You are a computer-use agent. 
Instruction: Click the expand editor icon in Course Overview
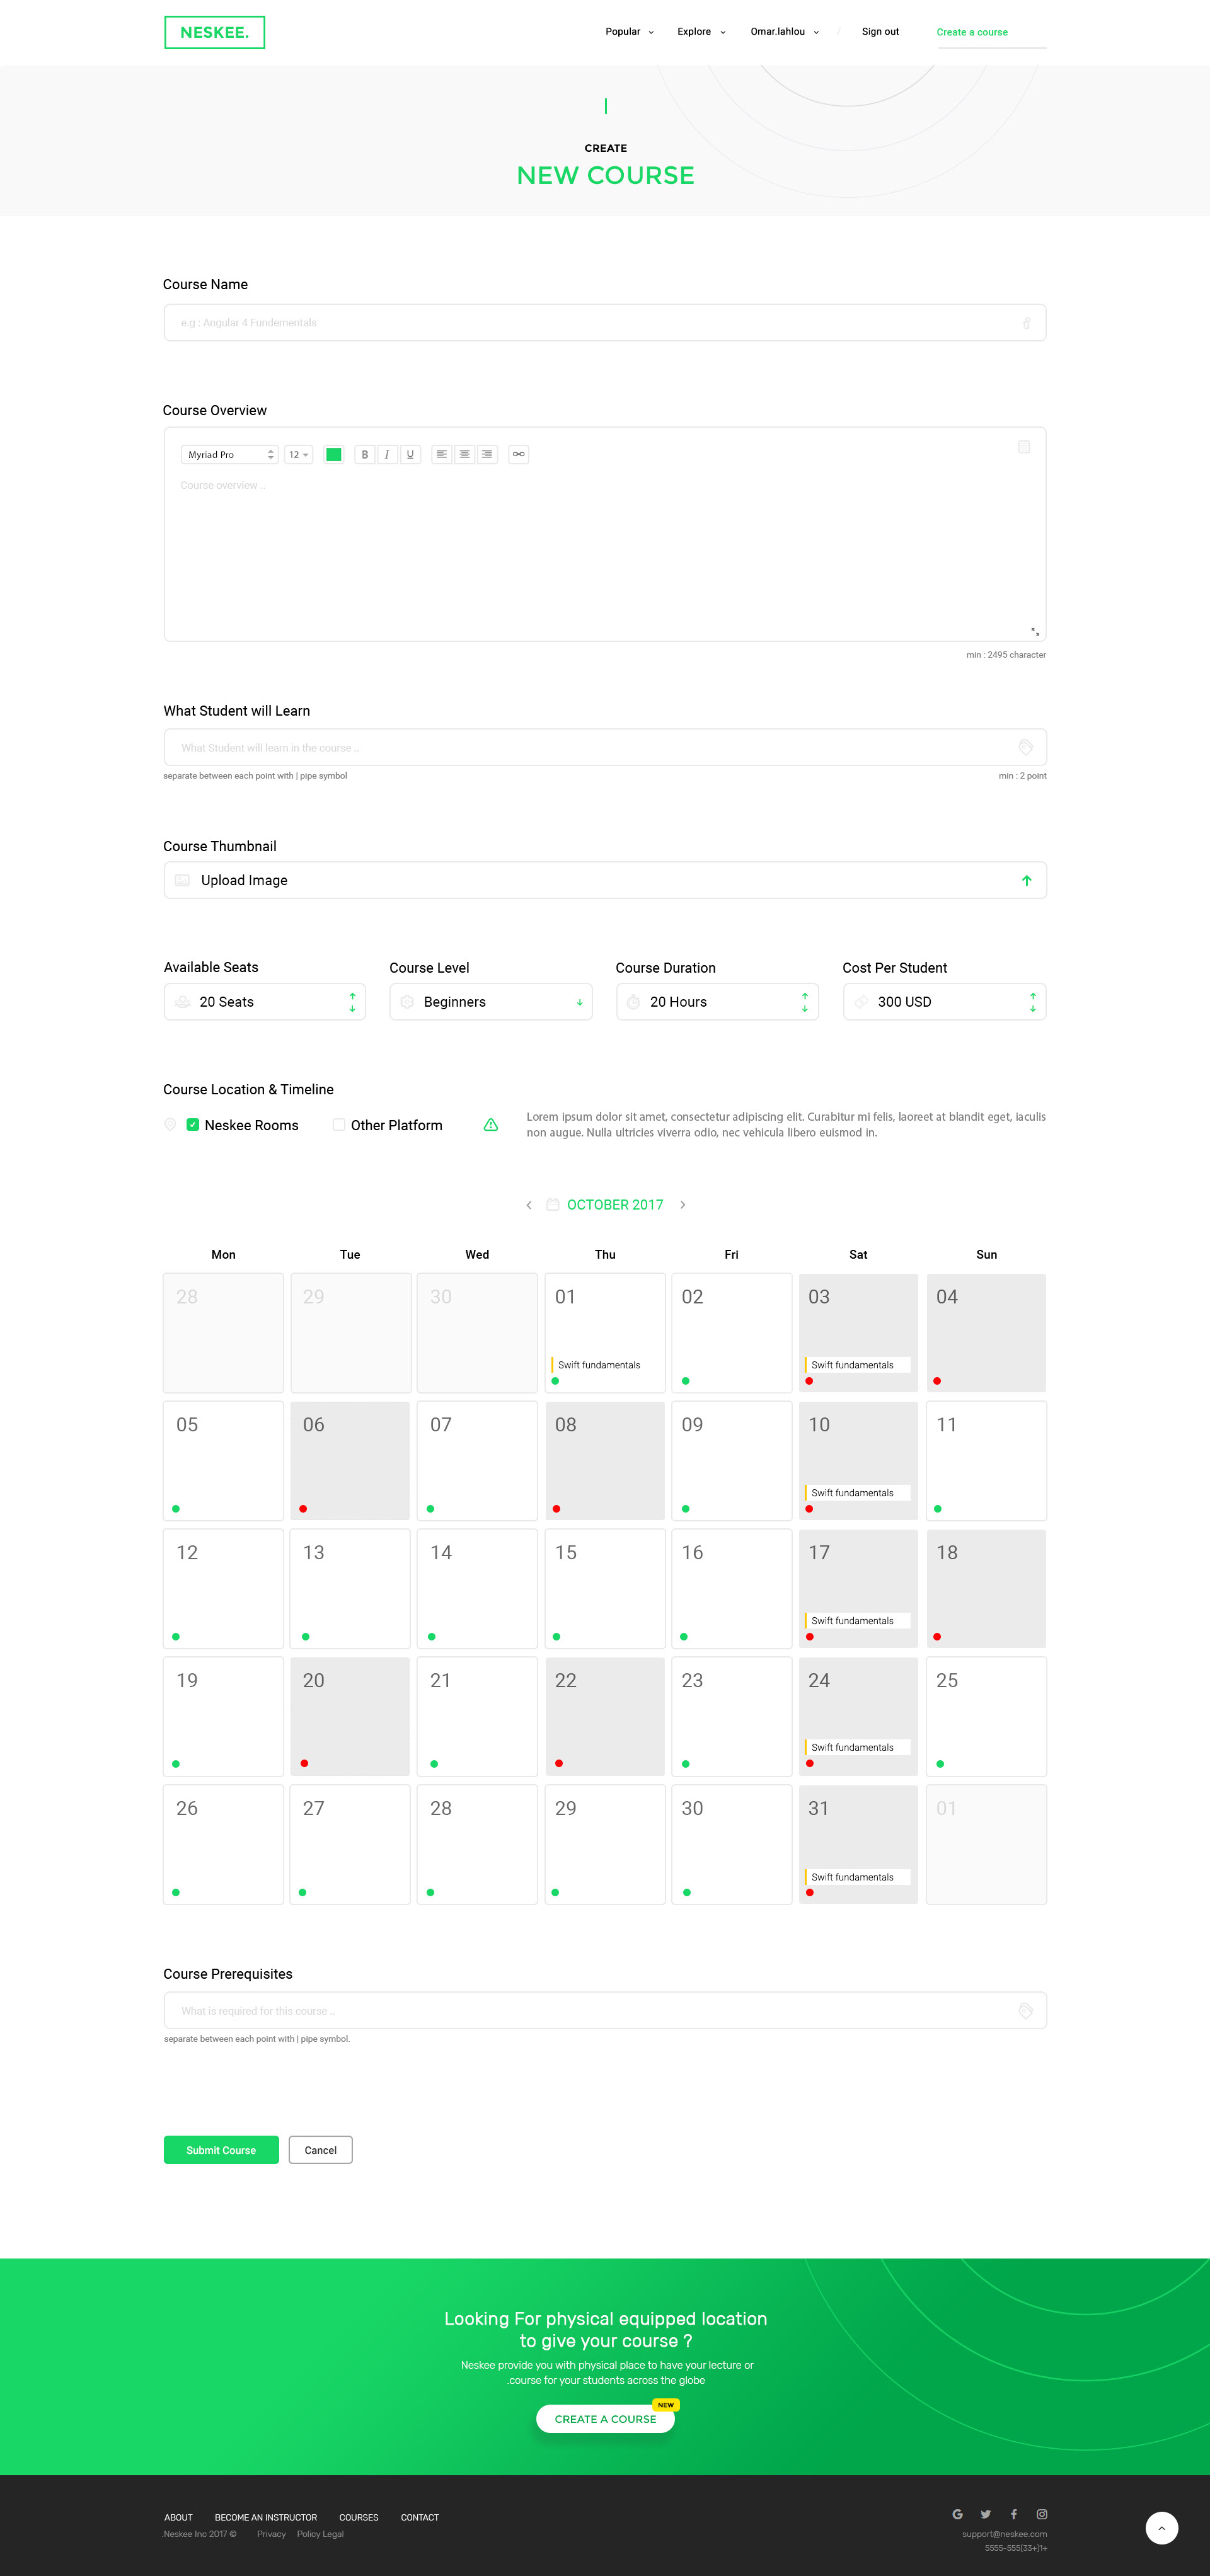1035,631
